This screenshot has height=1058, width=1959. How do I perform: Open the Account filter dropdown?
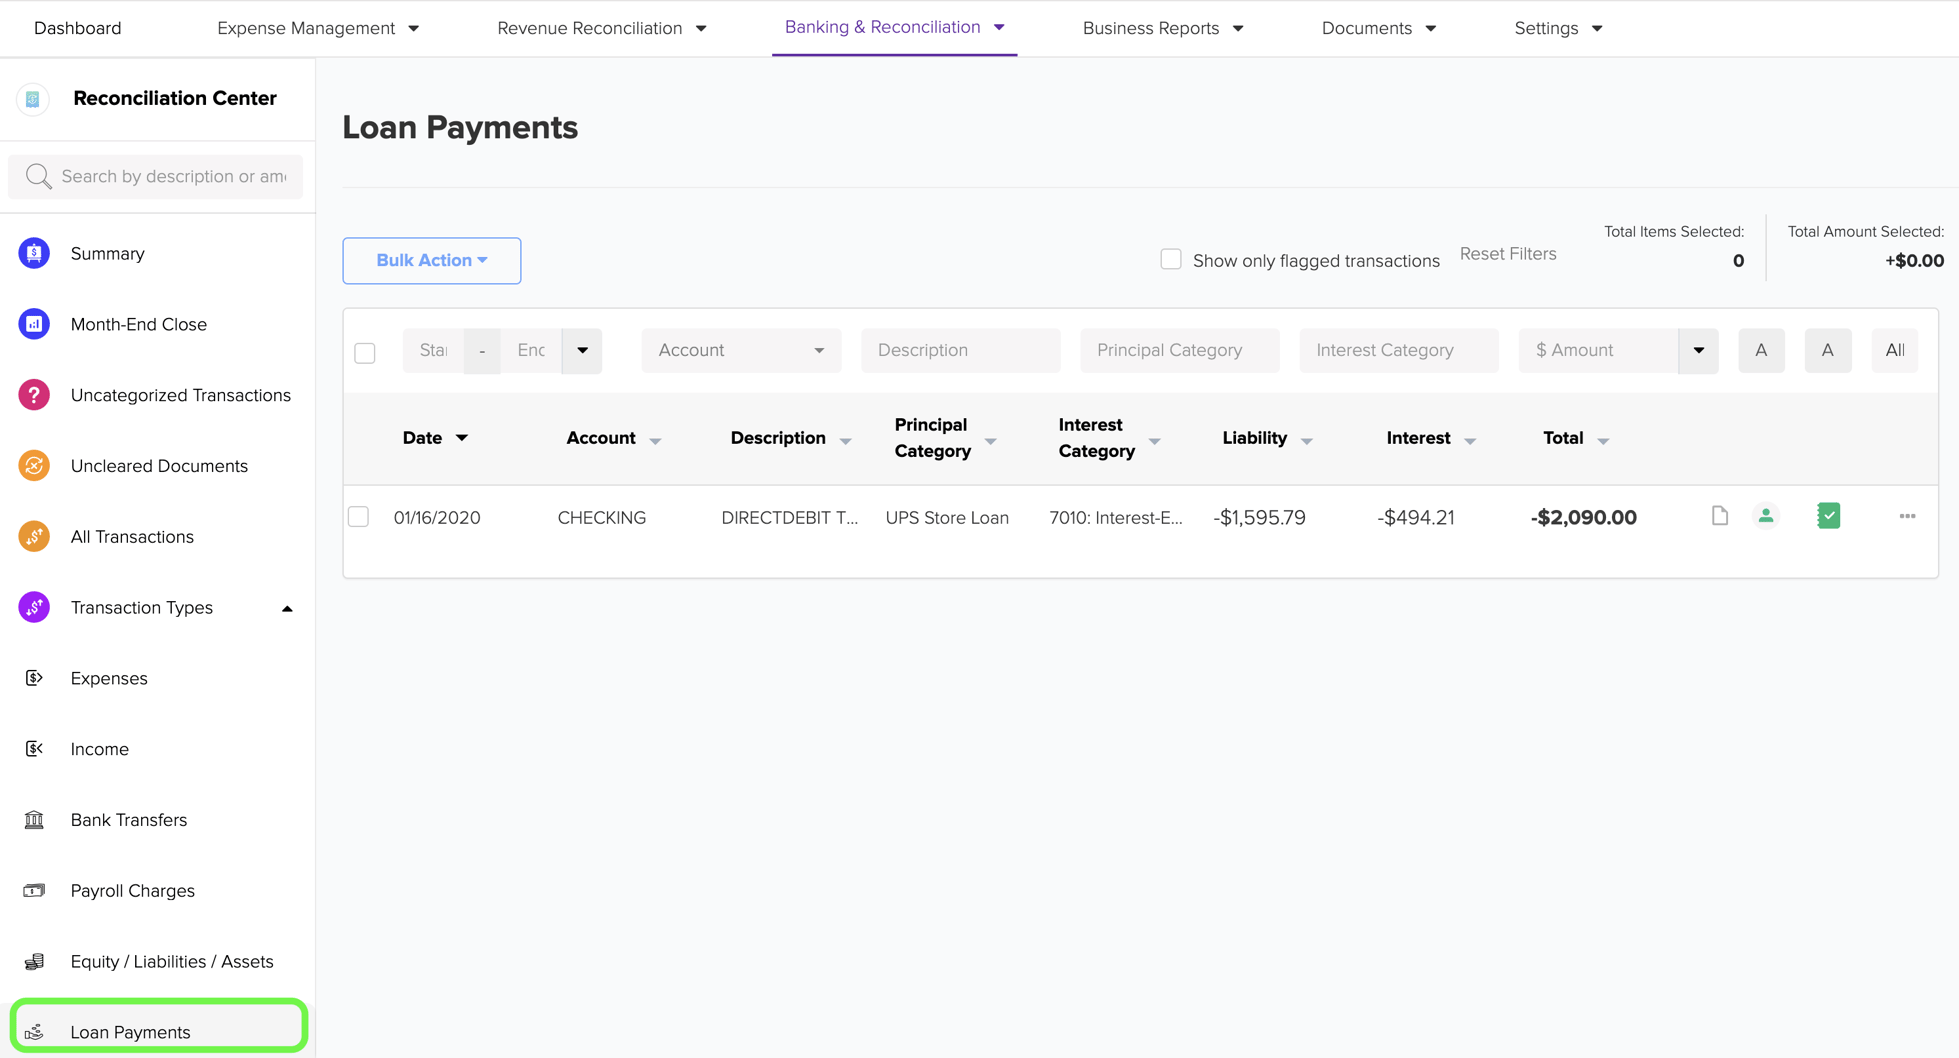coord(740,350)
